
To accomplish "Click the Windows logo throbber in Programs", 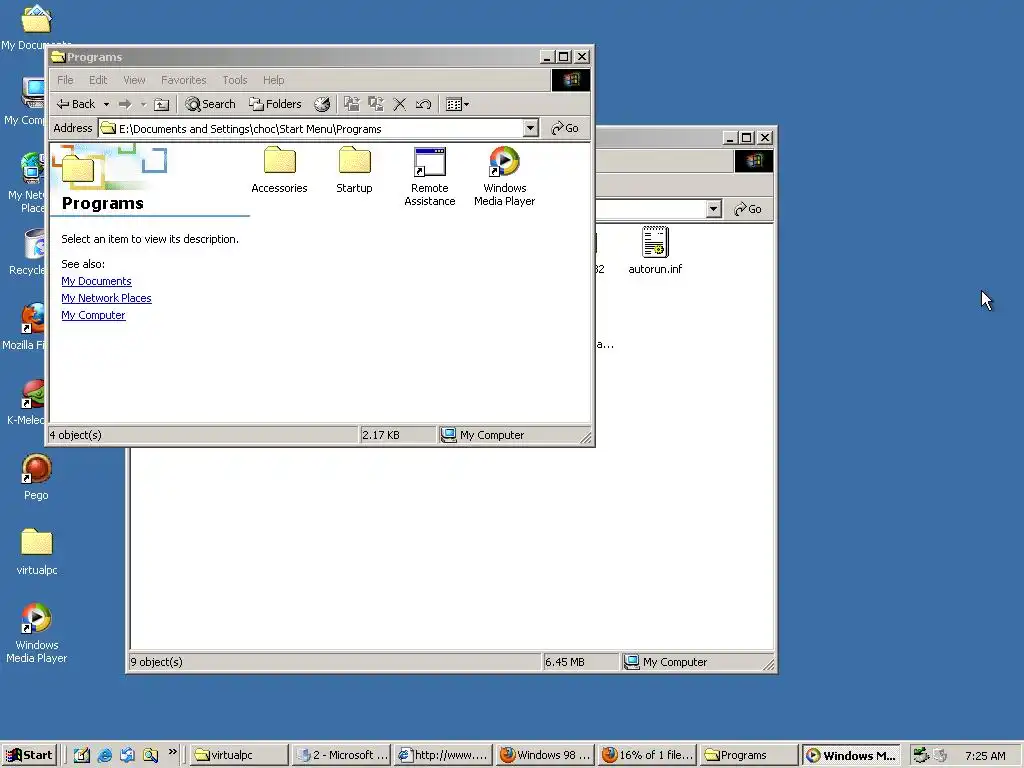I will pos(571,80).
